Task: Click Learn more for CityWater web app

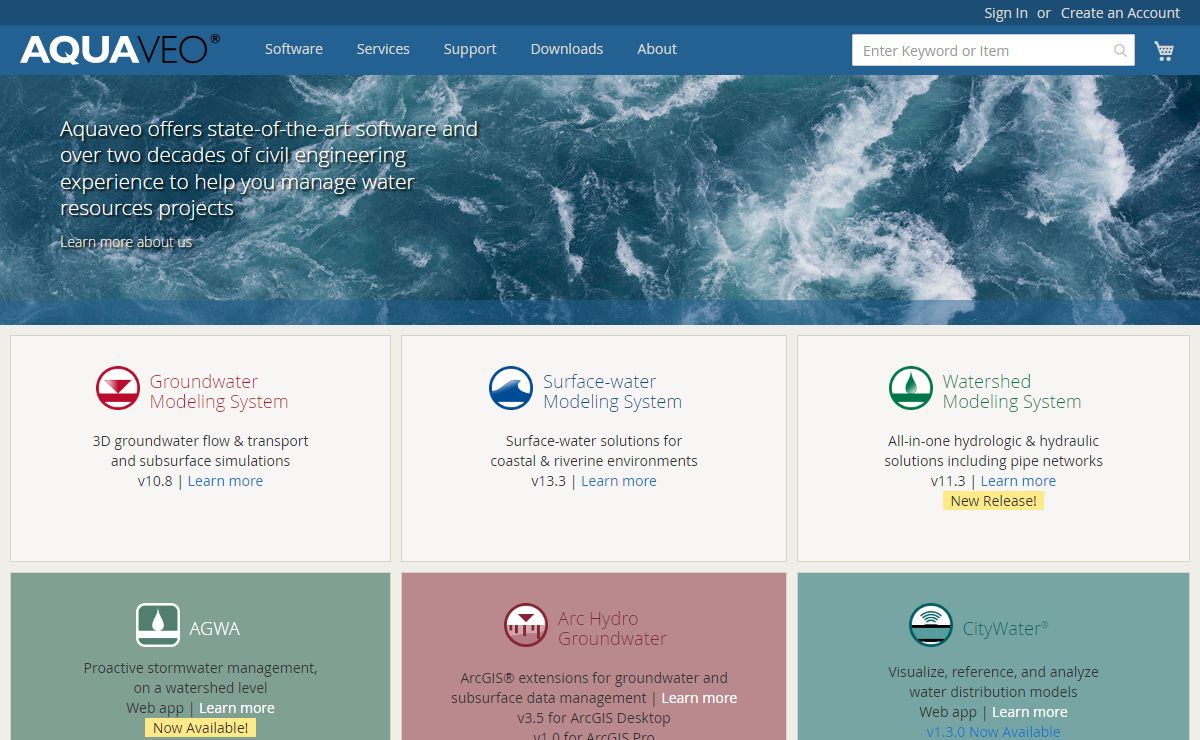Action: pos(1030,712)
